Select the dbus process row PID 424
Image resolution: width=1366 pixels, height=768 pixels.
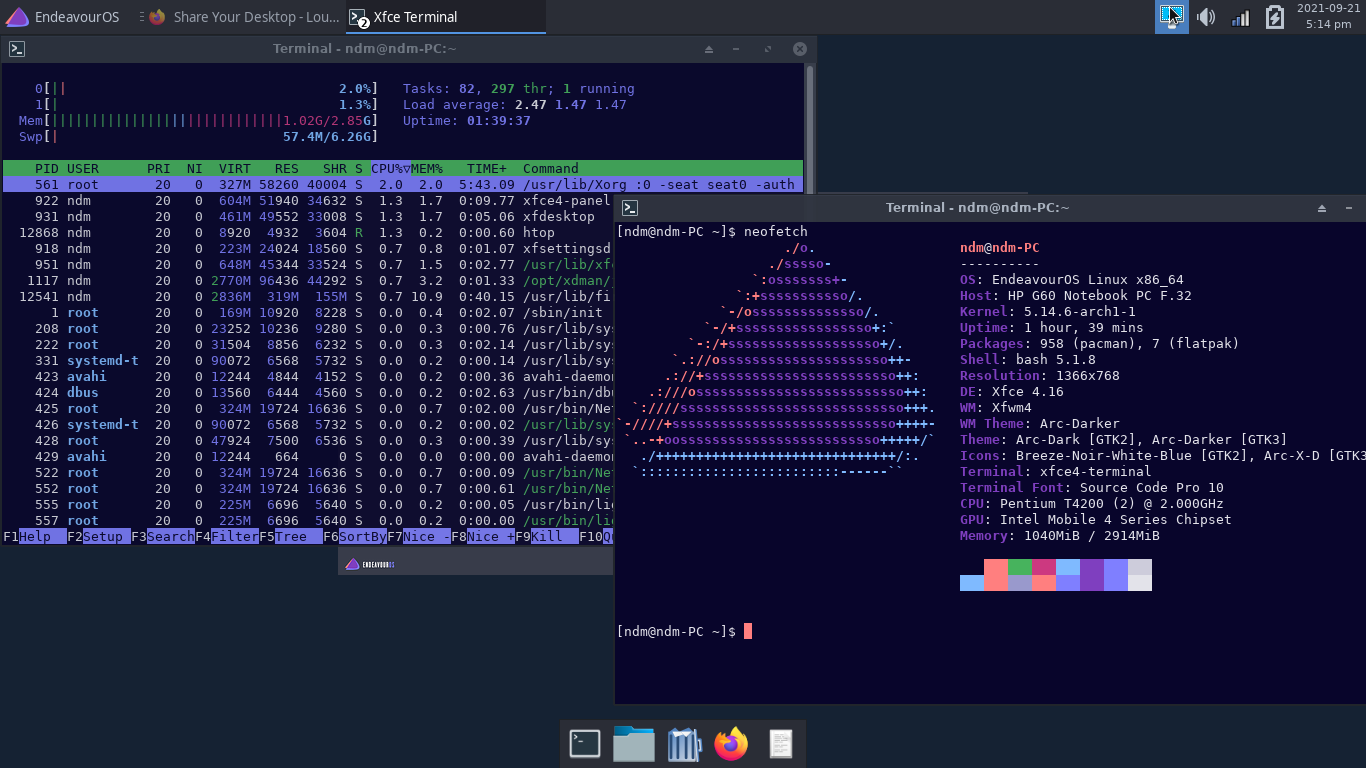point(308,392)
